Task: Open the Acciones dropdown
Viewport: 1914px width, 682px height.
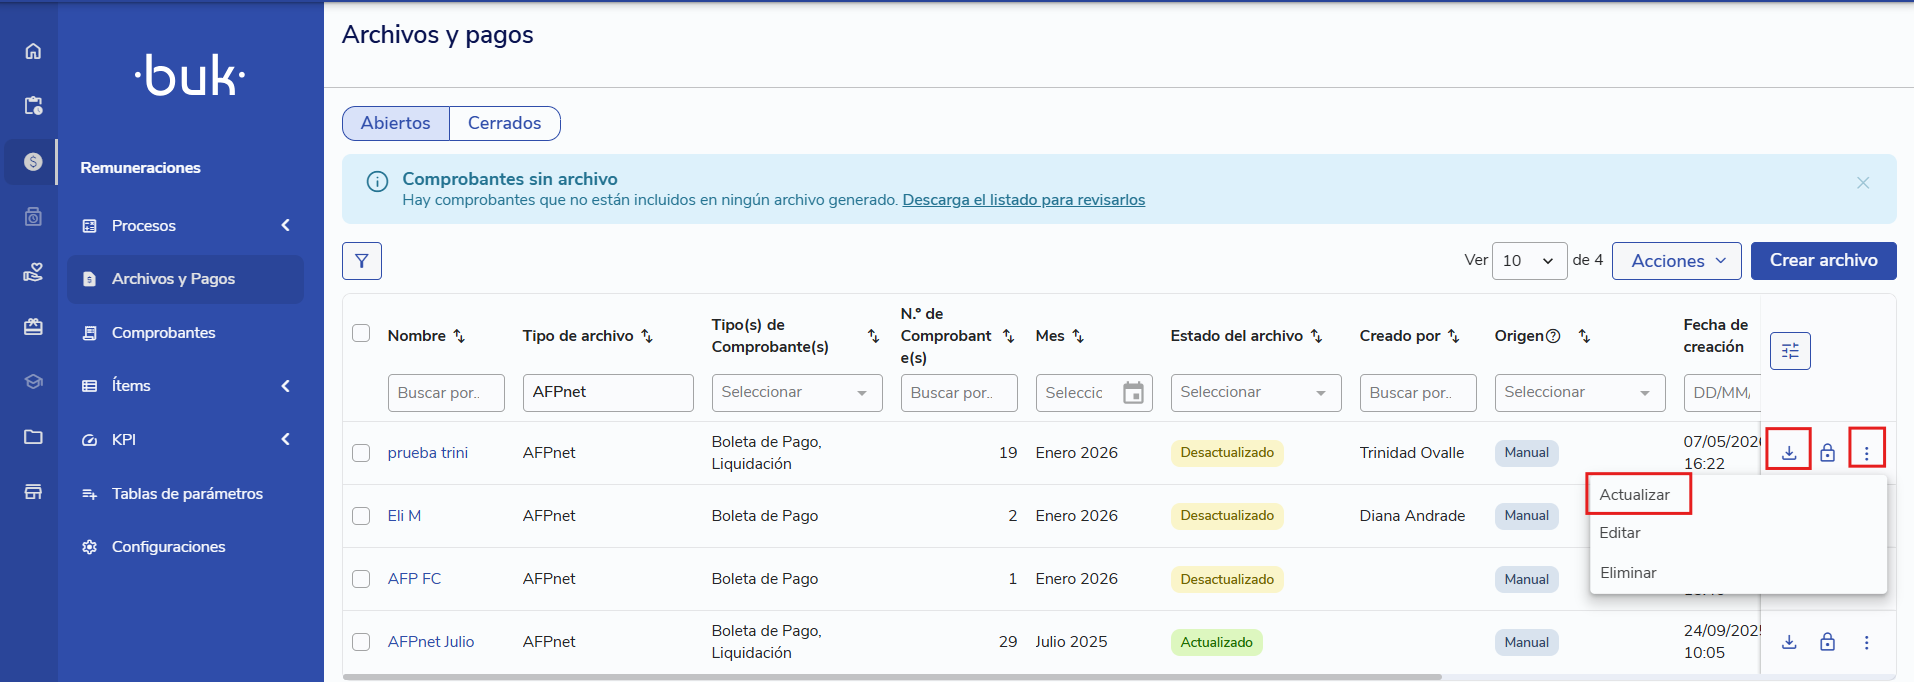Action: pos(1677,261)
